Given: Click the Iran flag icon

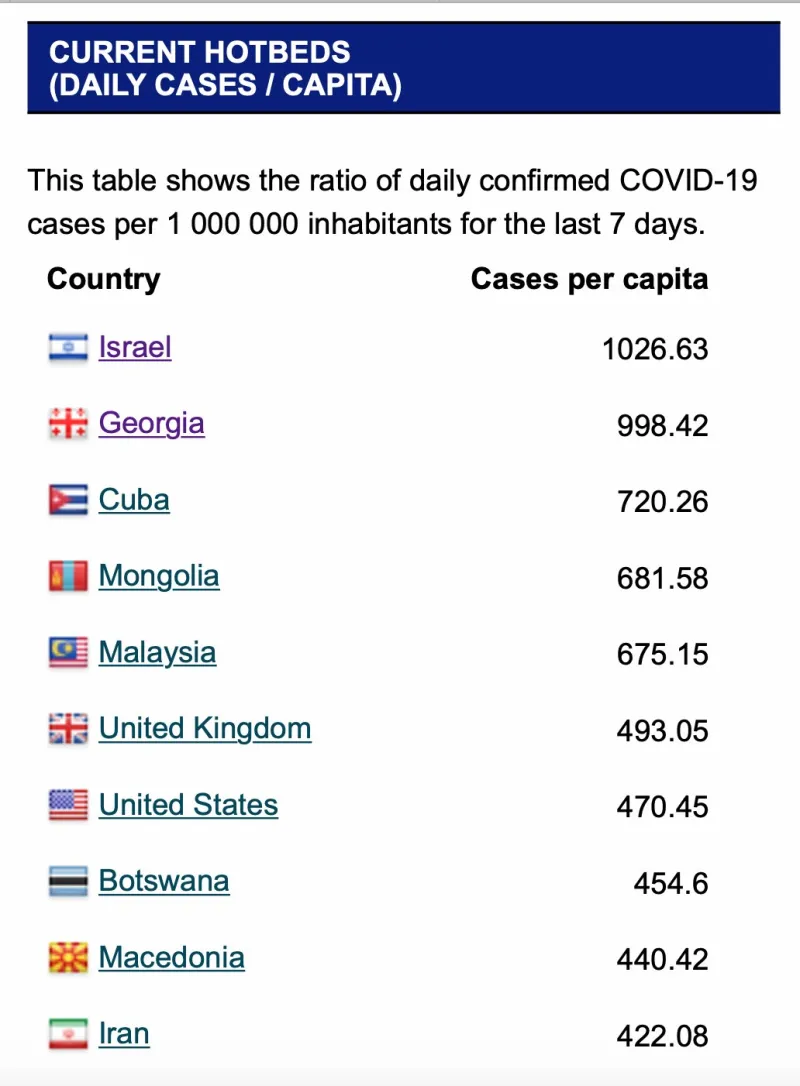Looking at the screenshot, I should (68, 1033).
